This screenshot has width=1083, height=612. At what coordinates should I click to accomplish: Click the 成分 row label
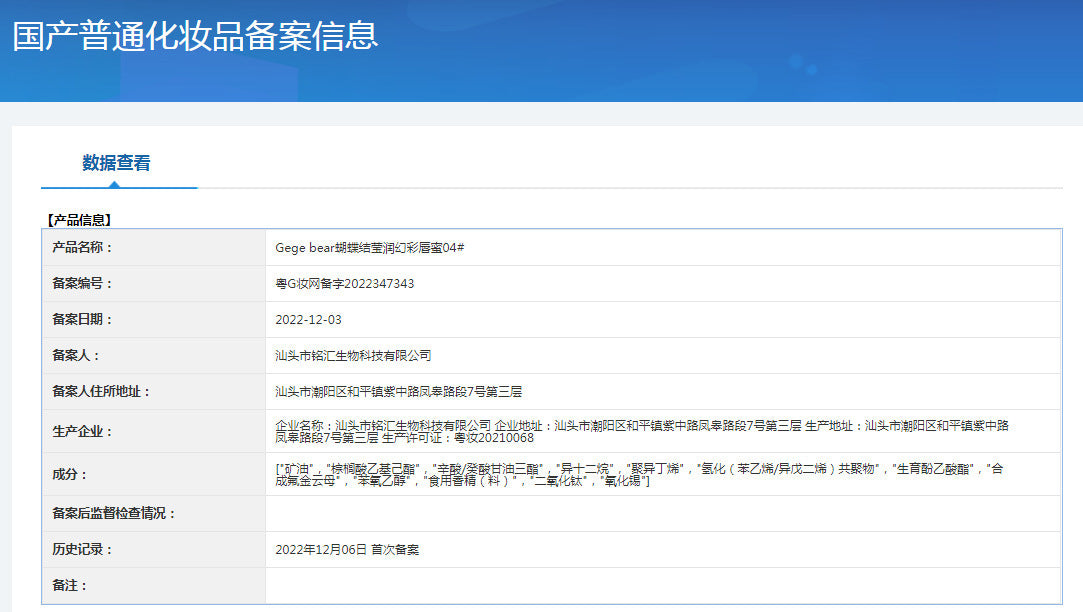70,474
